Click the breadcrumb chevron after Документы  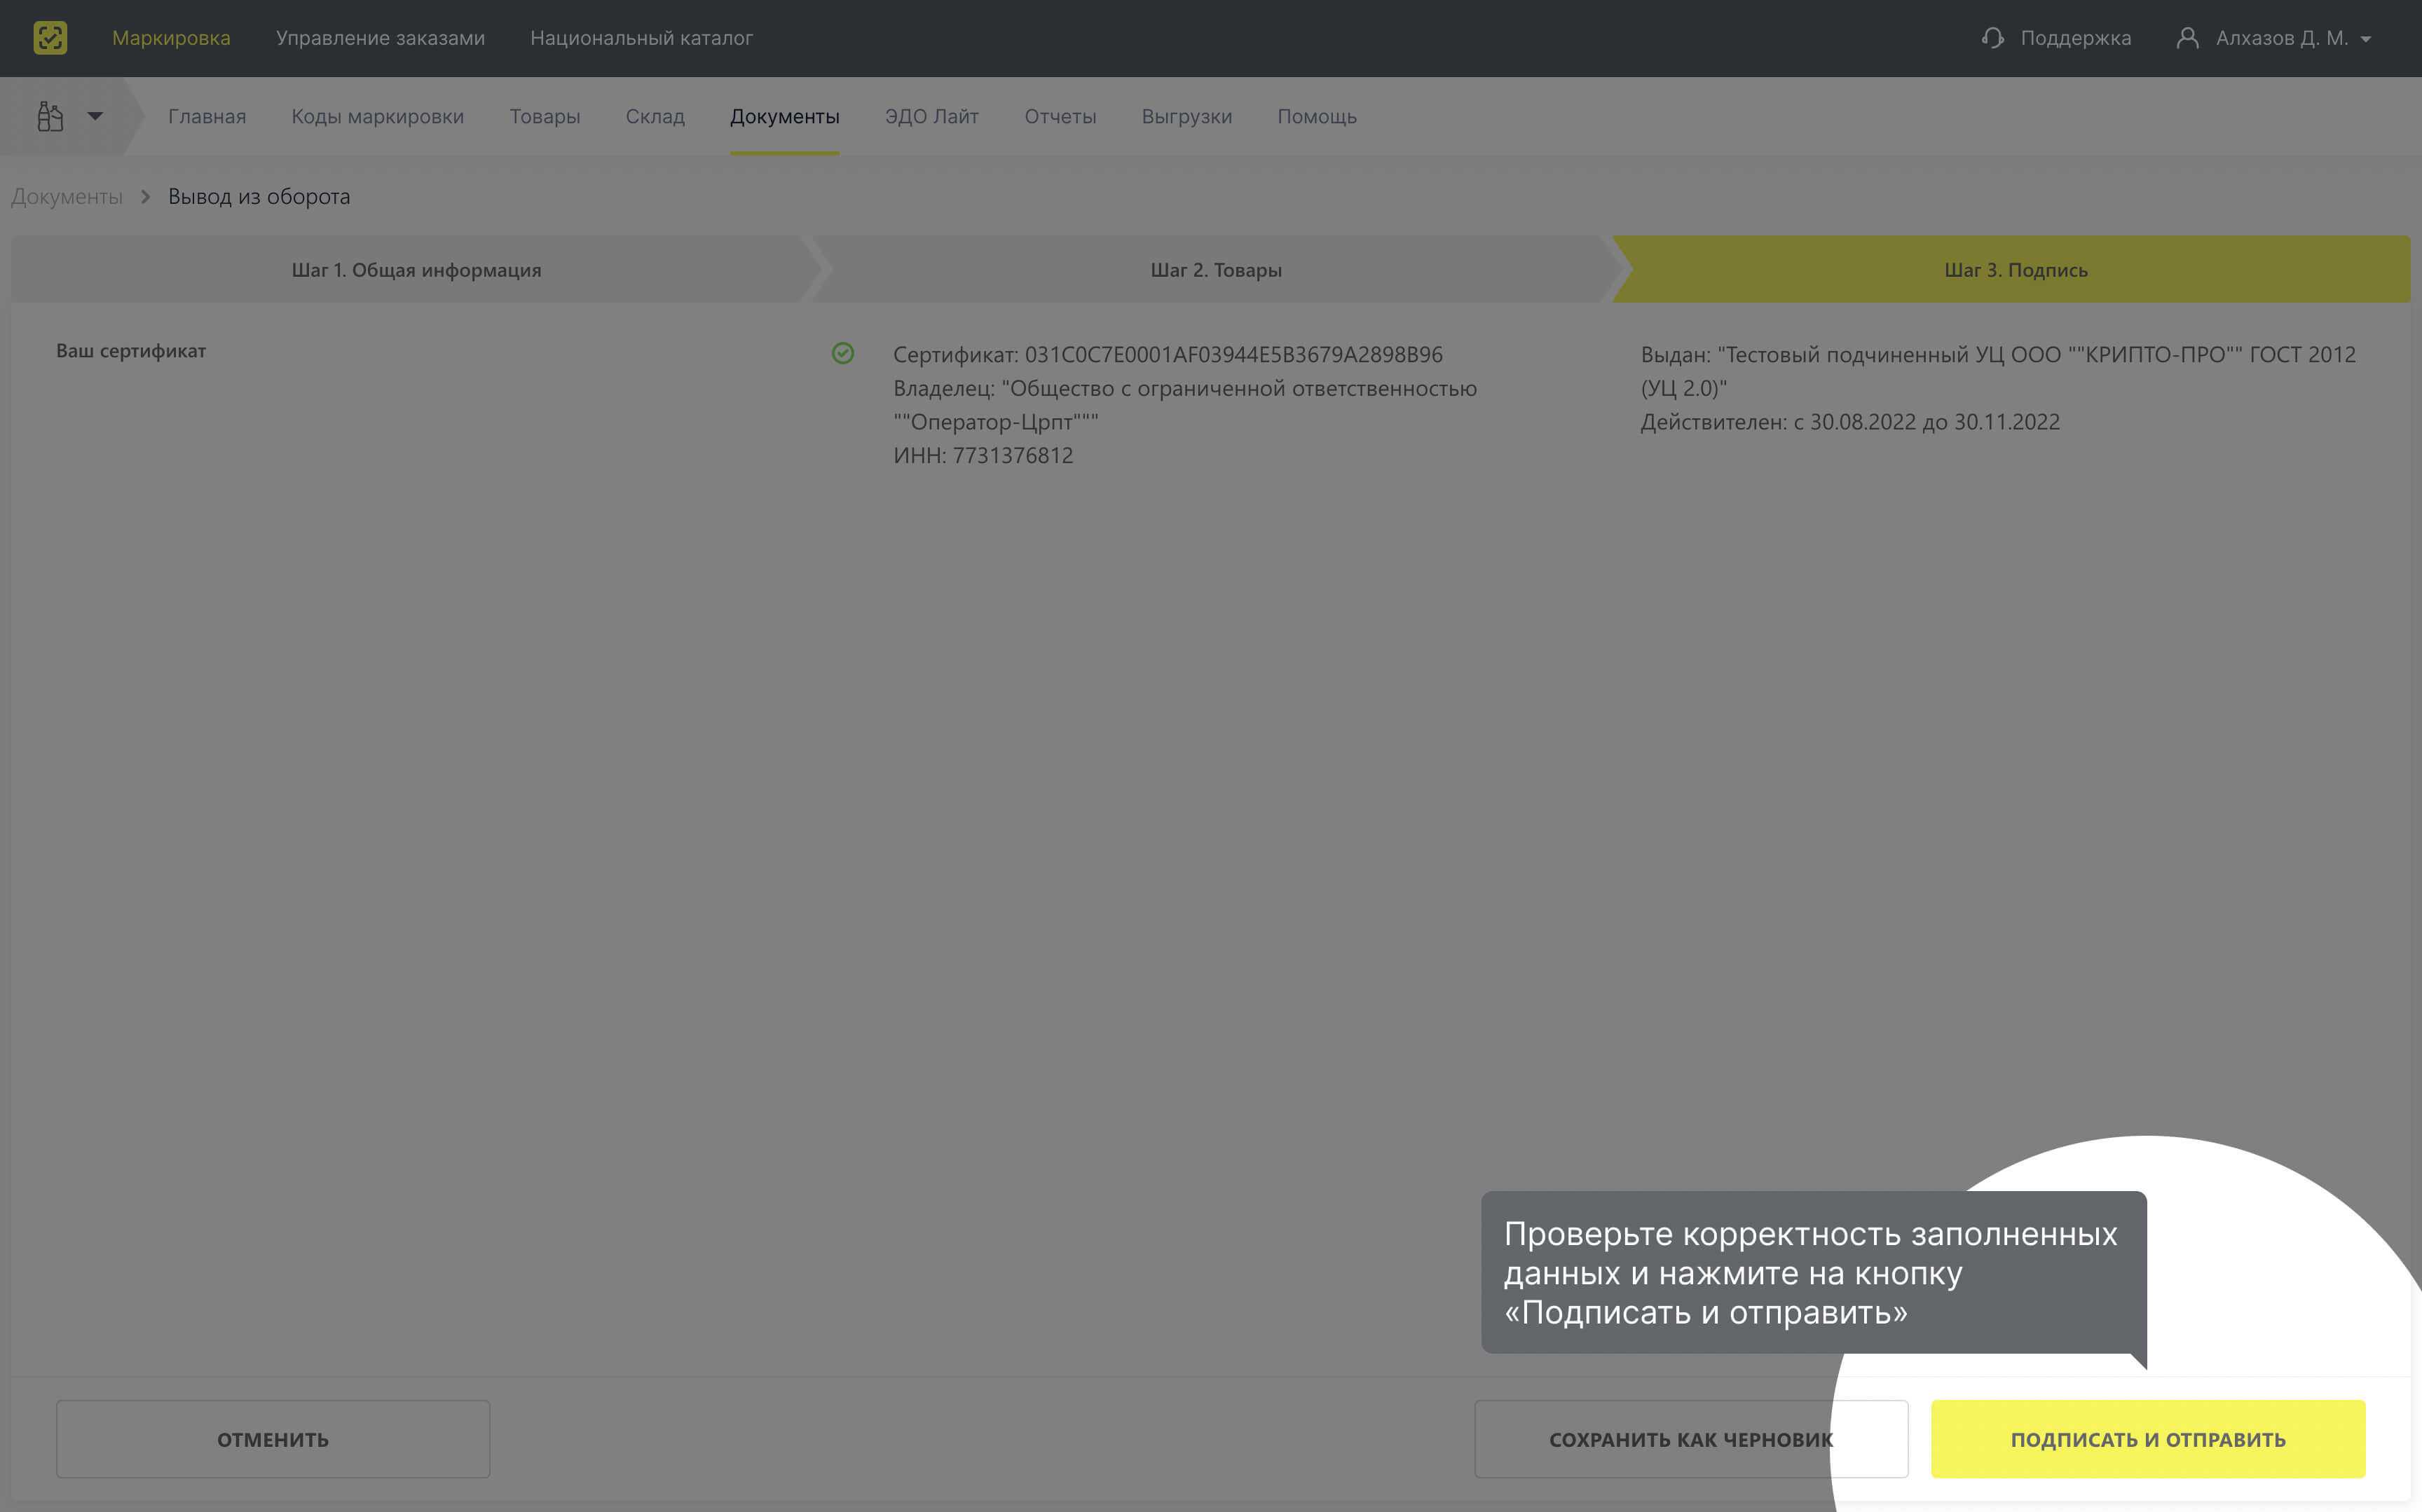(x=145, y=196)
